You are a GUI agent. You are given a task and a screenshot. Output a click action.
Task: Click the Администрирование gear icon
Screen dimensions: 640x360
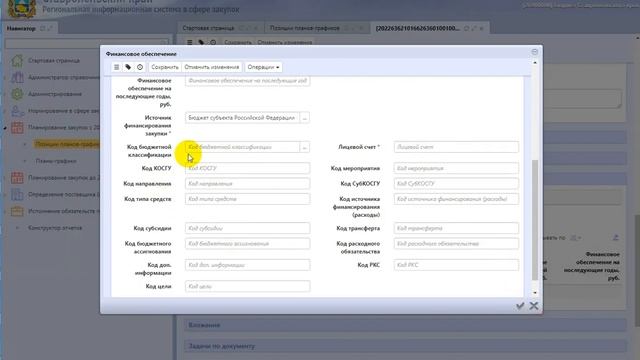click(x=17, y=94)
